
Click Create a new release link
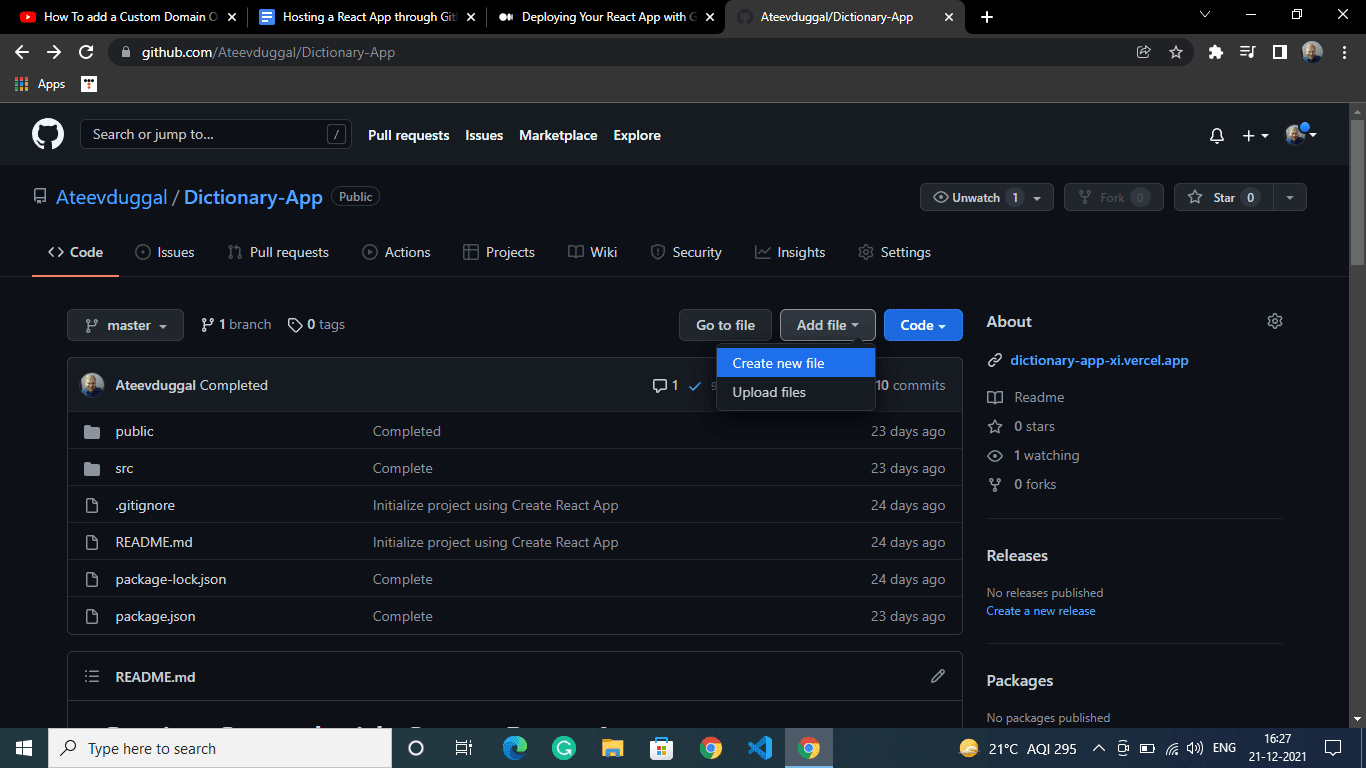(1040, 611)
